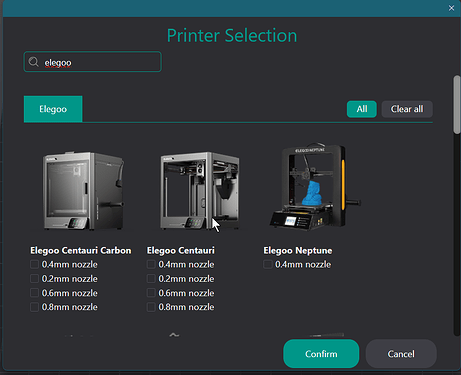Enable 0.8mm nozzle for Centauri Carbon

pos(34,307)
